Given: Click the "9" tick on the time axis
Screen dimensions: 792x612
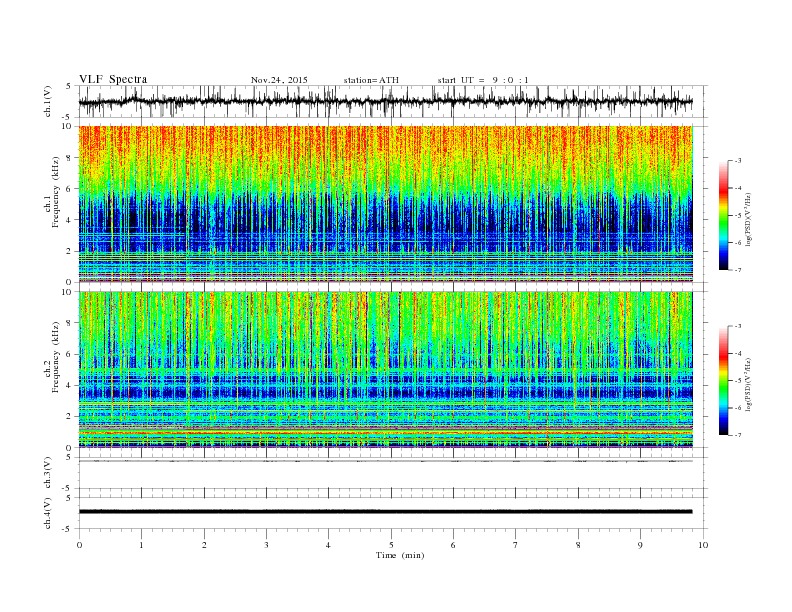Looking at the screenshot, I should pos(640,545).
